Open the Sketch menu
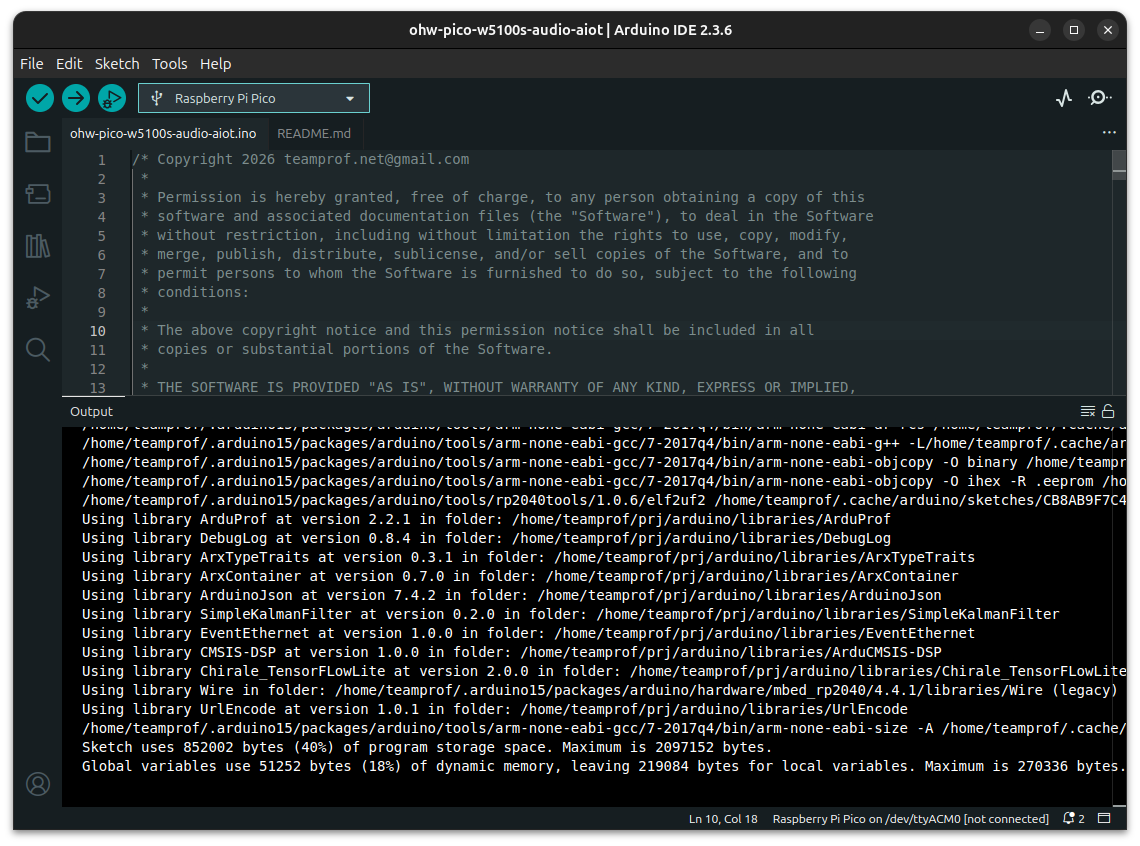 (x=117, y=63)
